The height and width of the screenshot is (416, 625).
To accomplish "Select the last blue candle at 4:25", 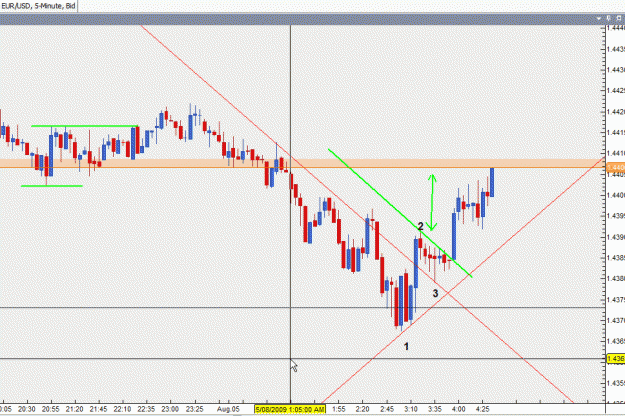I will tap(492, 182).
